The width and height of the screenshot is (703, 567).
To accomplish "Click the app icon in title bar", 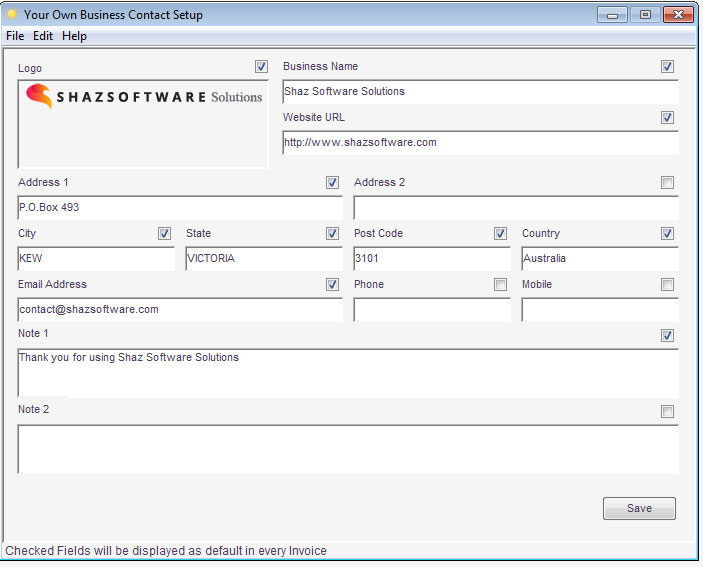I will click(x=12, y=15).
